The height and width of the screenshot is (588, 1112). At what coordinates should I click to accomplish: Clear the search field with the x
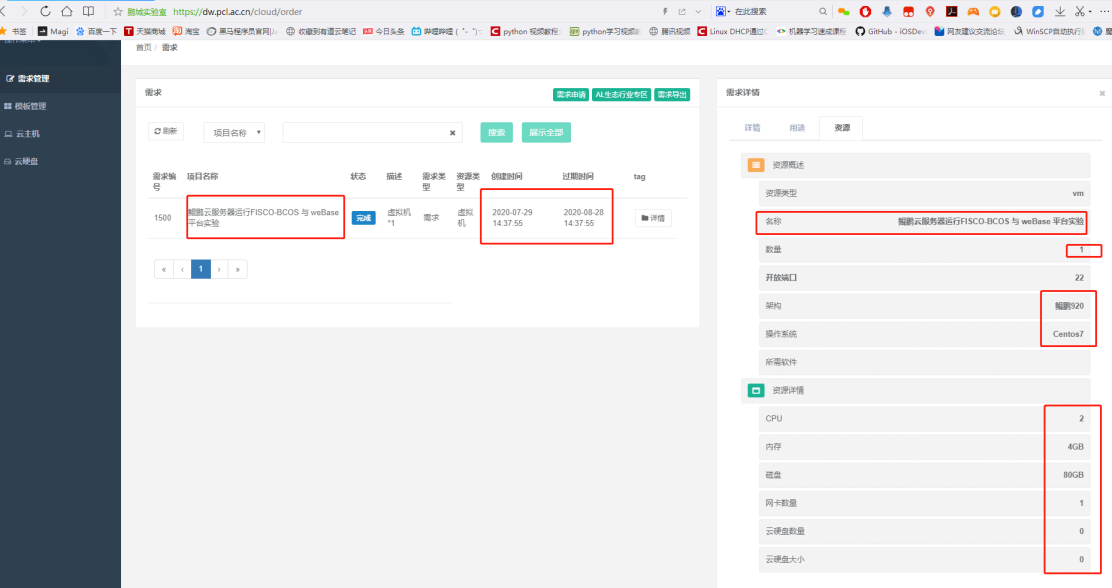pyautogui.click(x=452, y=133)
